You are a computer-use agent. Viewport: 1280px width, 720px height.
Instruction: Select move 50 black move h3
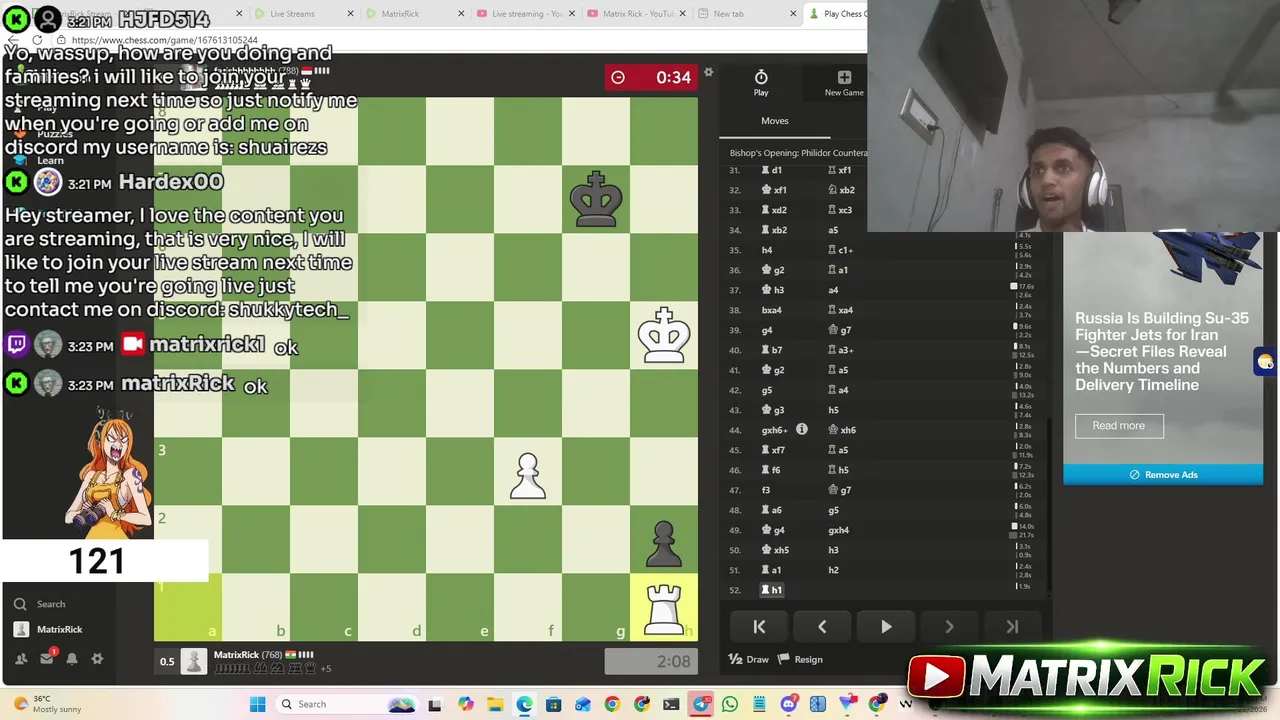(x=833, y=550)
